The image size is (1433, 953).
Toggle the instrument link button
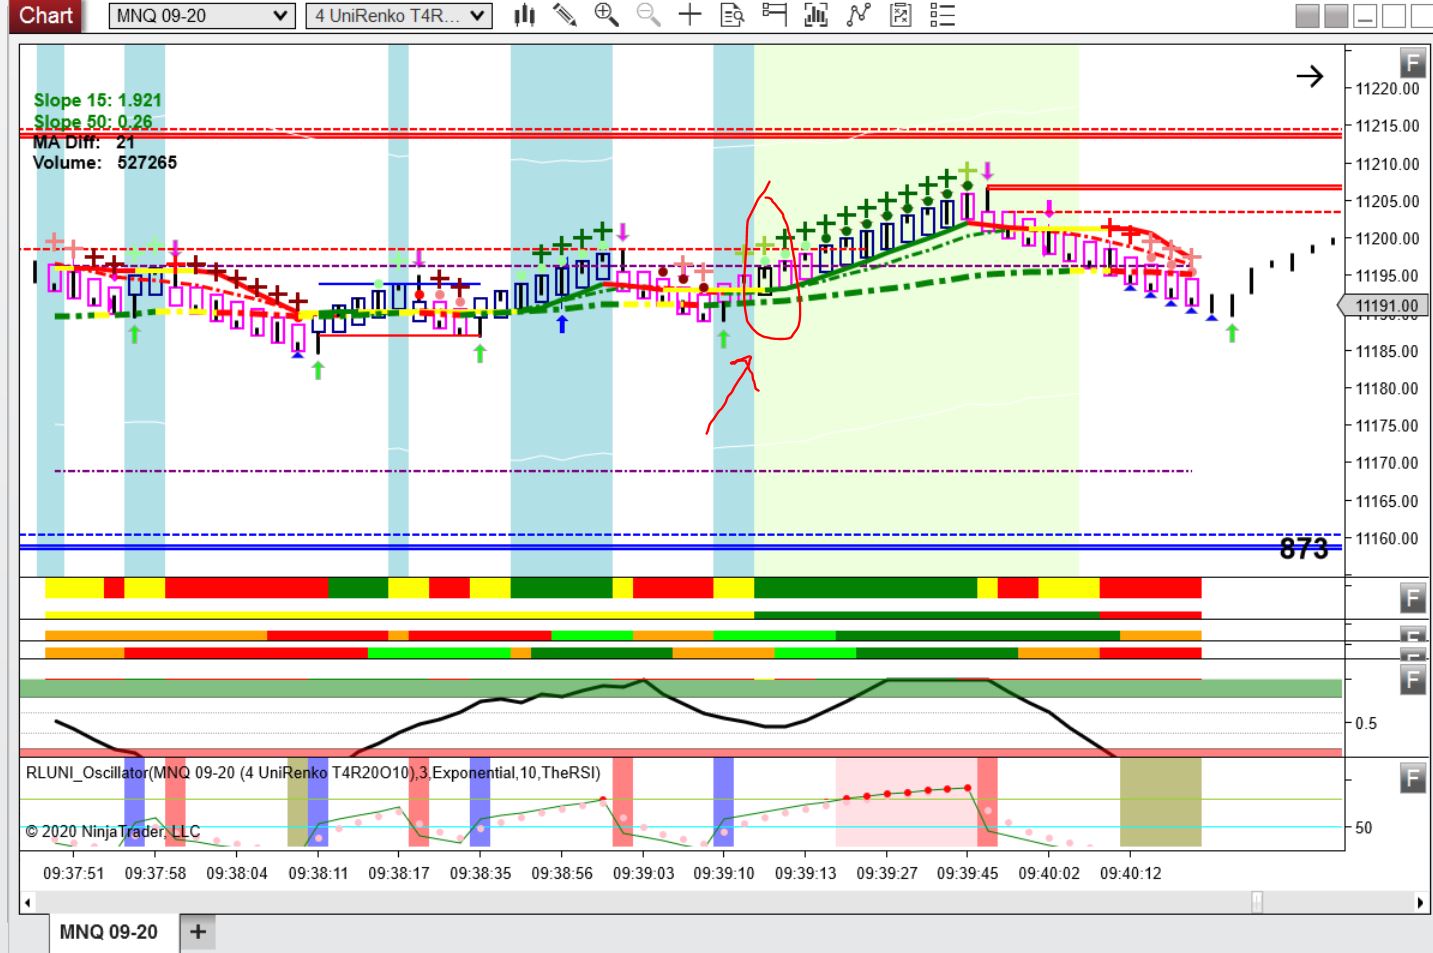(x=1308, y=15)
